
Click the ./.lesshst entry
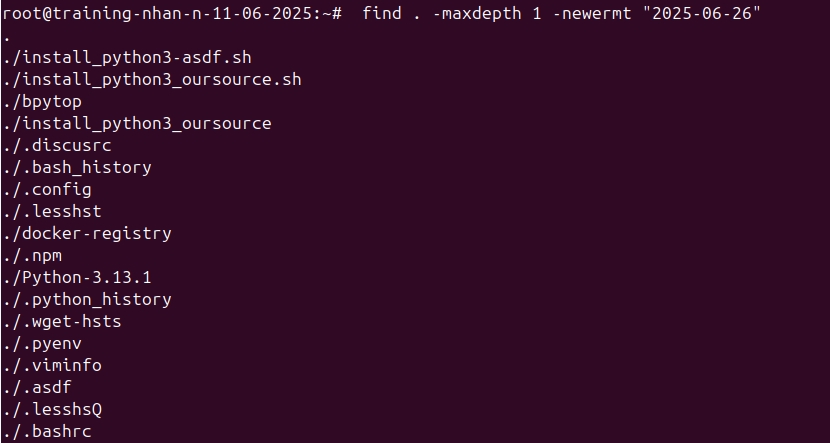52,211
